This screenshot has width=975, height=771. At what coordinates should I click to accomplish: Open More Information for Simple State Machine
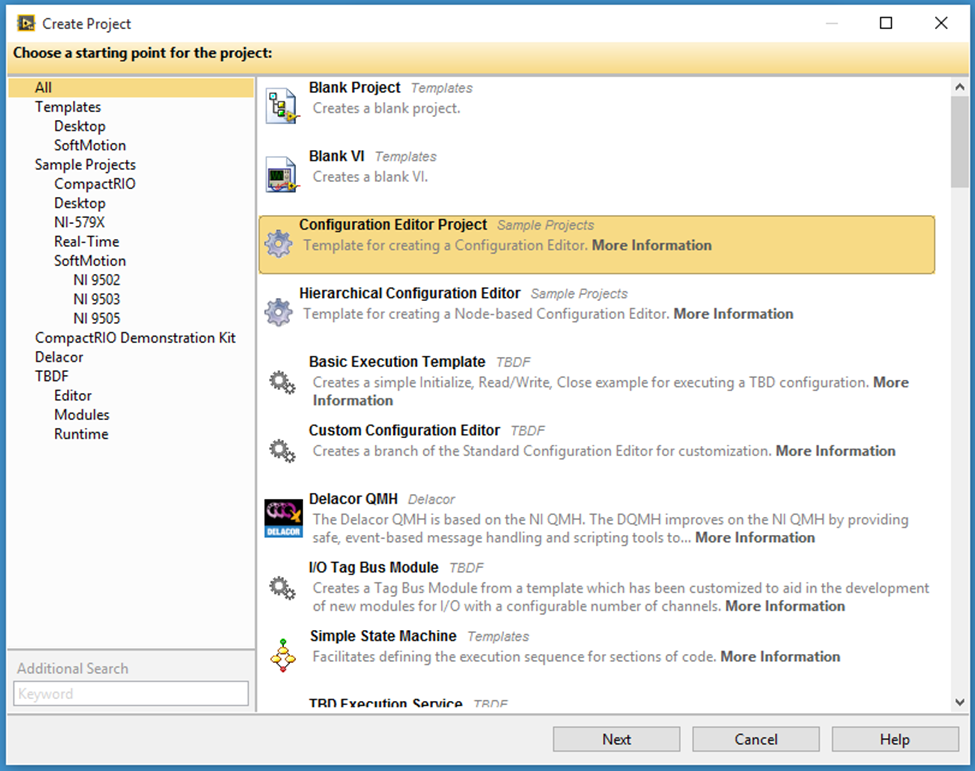(780, 657)
